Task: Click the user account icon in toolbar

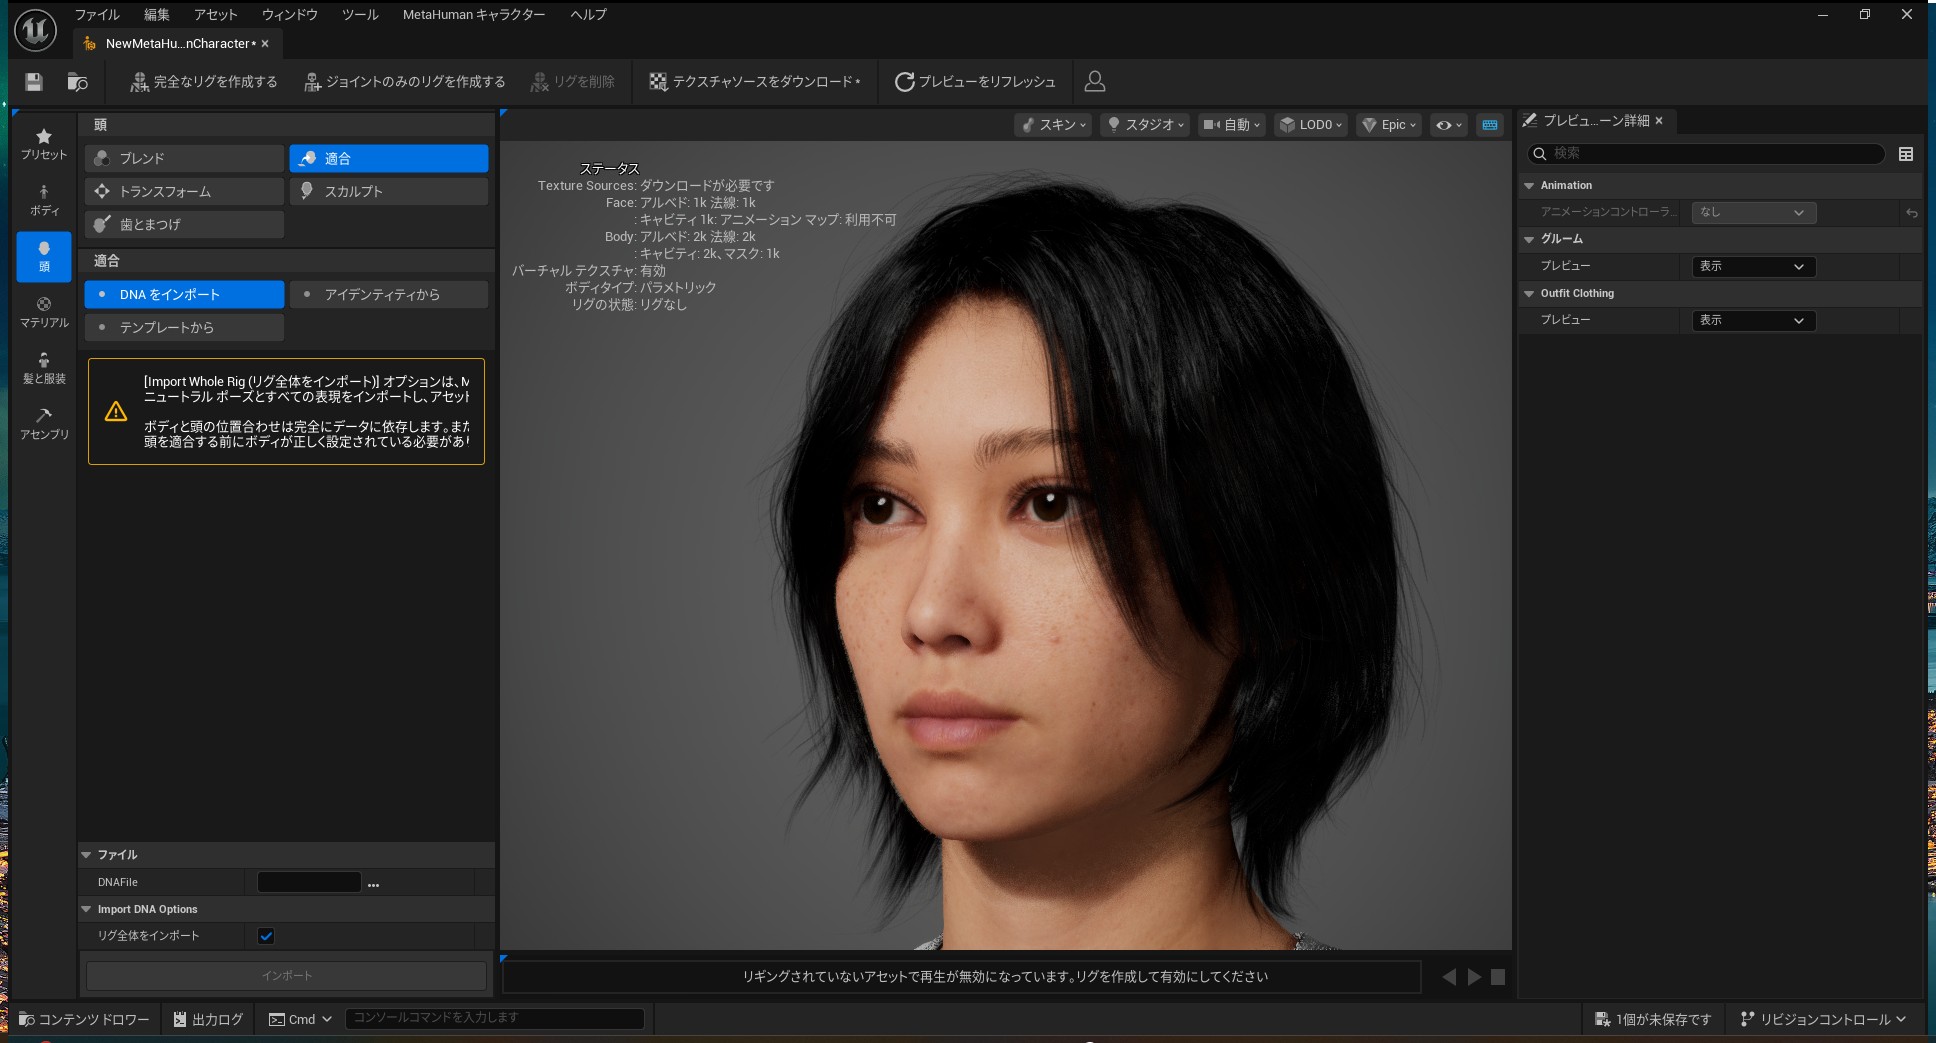Action: click(x=1095, y=82)
